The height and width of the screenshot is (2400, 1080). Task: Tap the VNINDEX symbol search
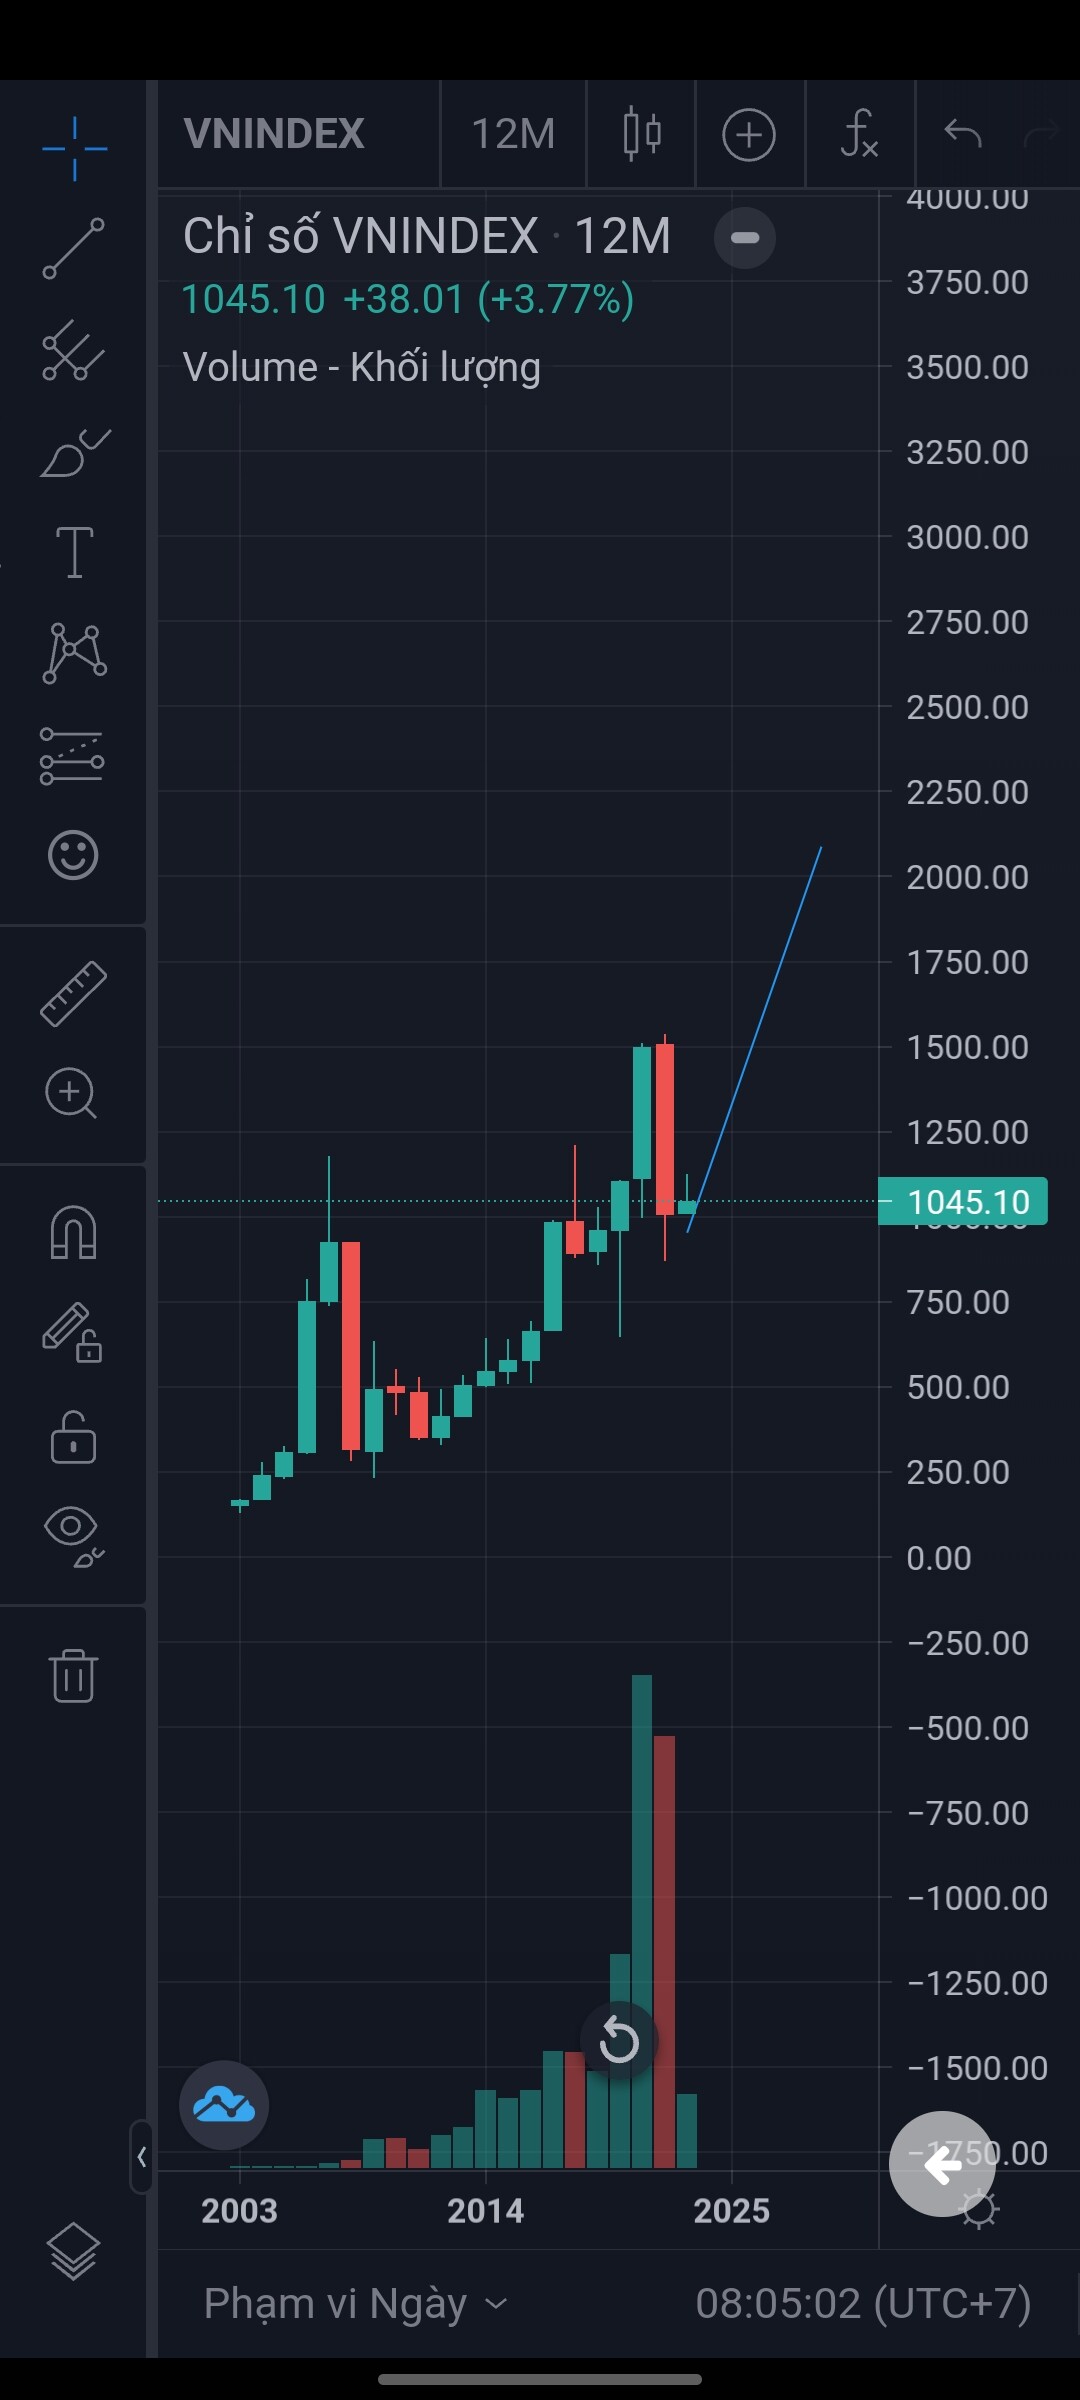pyautogui.click(x=275, y=134)
